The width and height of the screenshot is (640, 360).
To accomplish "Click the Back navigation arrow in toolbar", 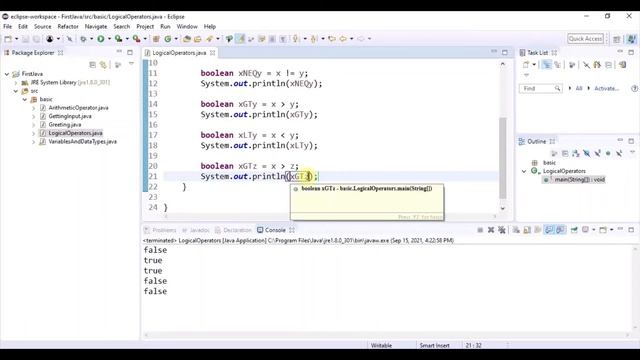I will [343, 39].
